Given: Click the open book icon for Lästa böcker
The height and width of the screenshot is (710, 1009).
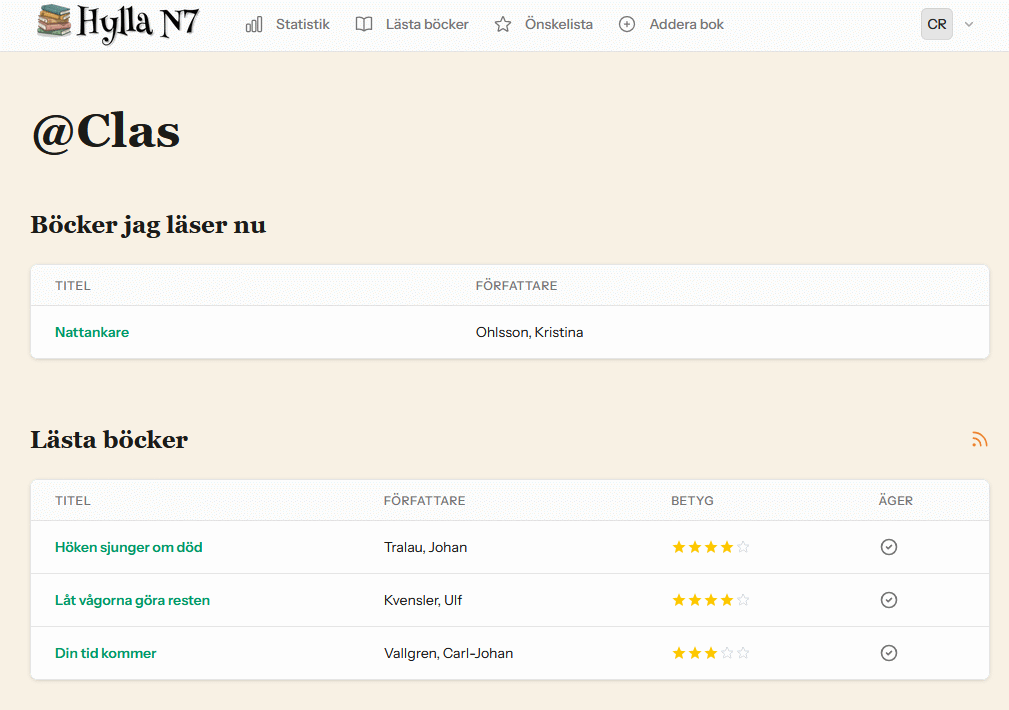Looking at the screenshot, I should 364,24.
